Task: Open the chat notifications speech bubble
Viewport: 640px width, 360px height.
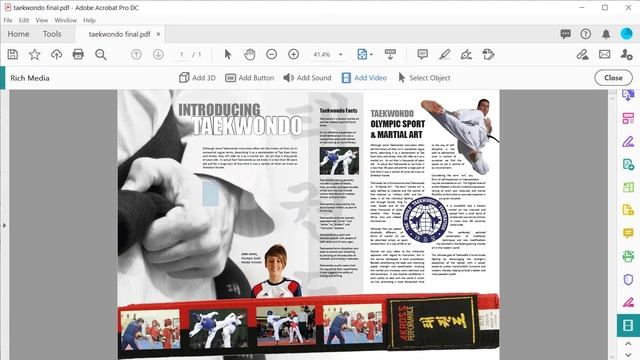Action: (565, 34)
